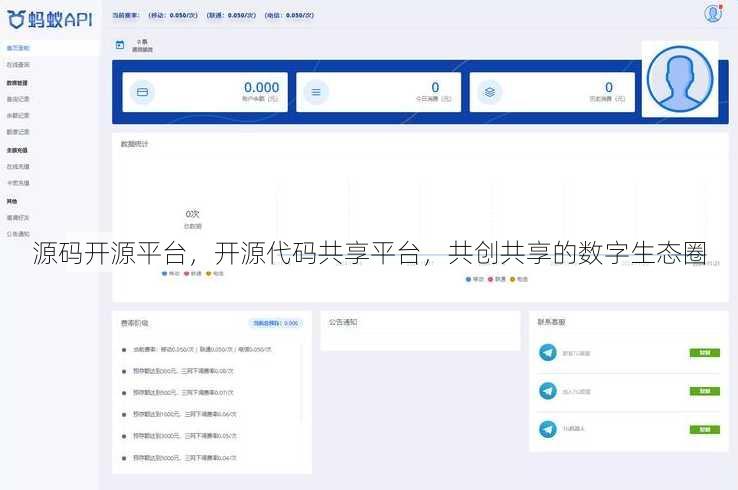Screen dimensions: 738x490
Task: Toggle red 联通 legend under the line chart
Action: point(497,279)
